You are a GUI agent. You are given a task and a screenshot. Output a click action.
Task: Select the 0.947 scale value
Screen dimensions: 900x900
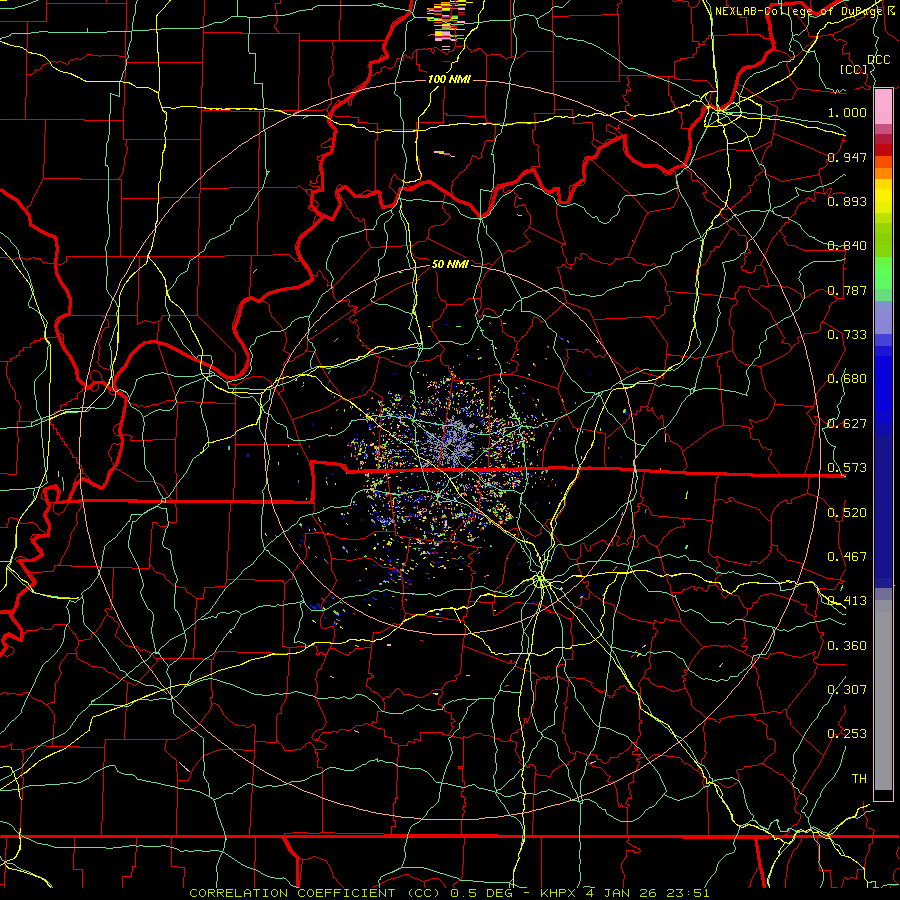[847, 157]
